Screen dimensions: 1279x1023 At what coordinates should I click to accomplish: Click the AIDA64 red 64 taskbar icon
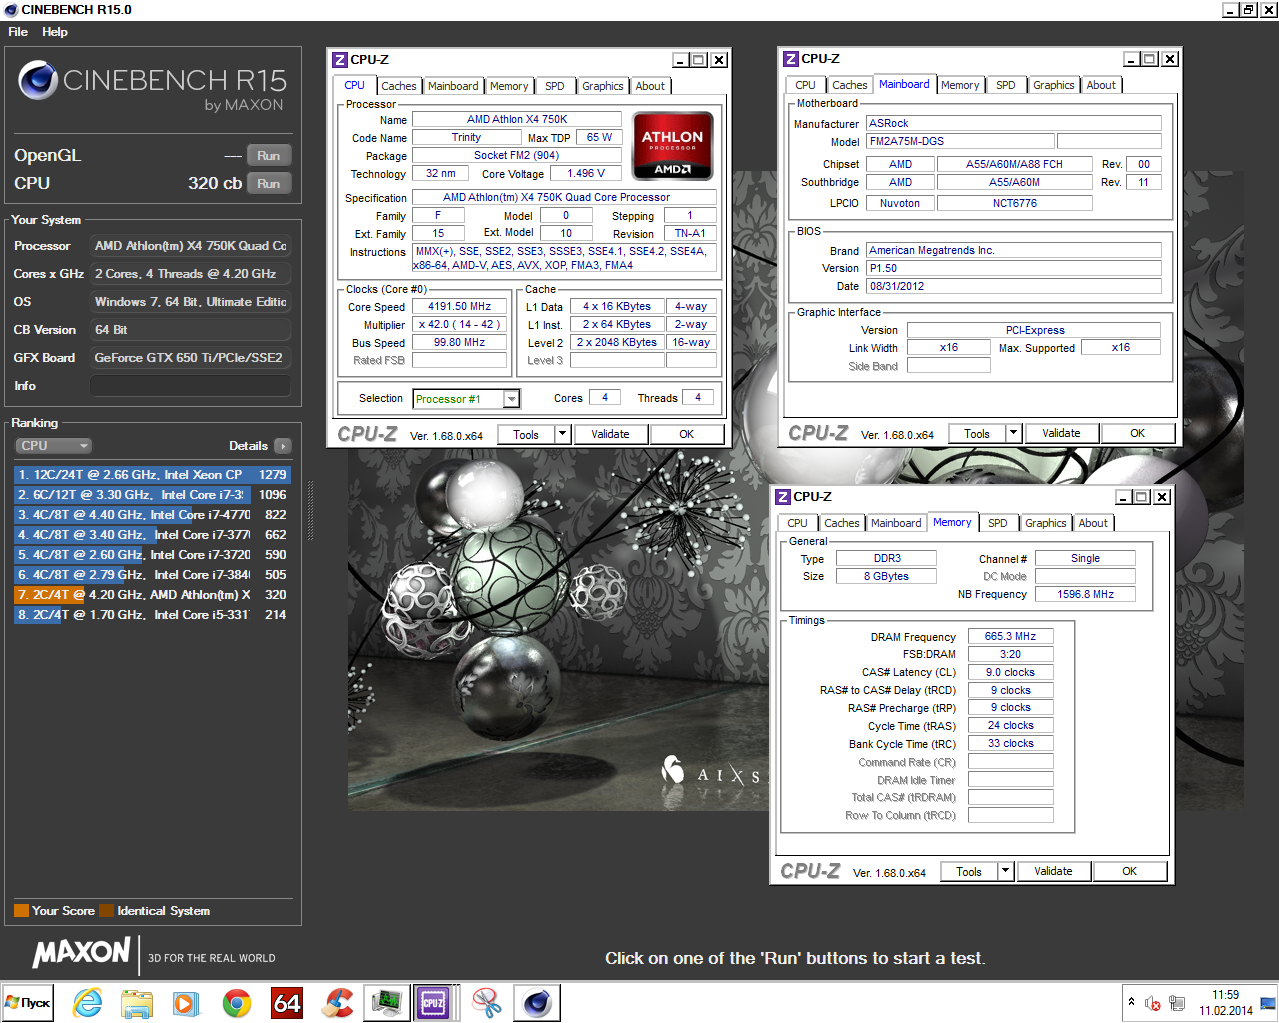[x=287, y=1002]
